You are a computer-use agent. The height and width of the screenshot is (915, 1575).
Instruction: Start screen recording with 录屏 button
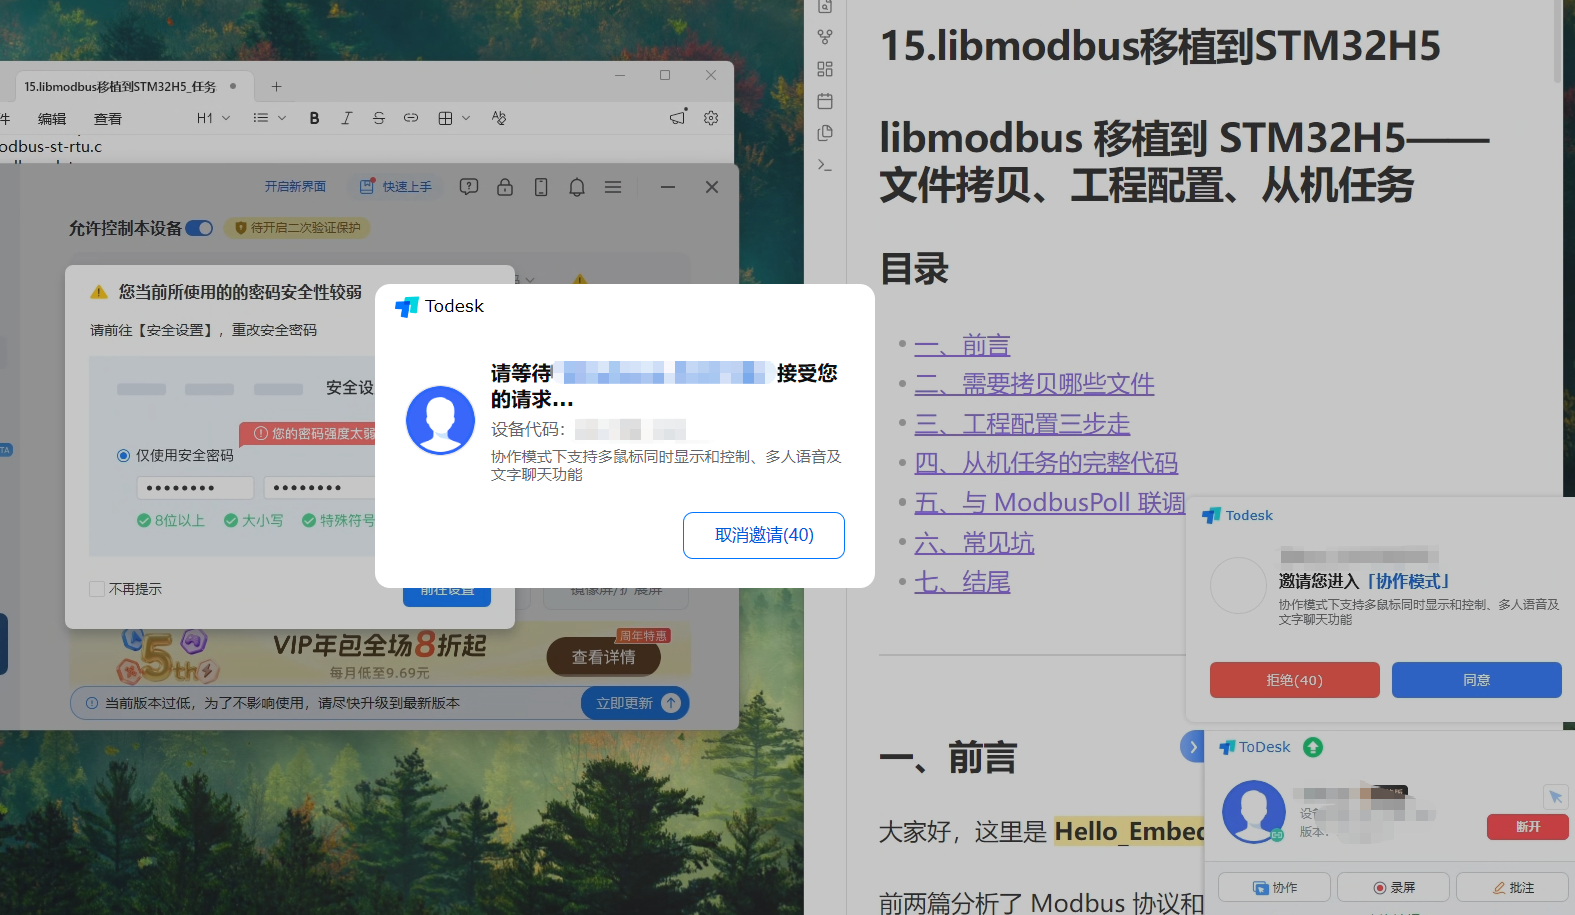pyautogui.click(x=1394, y=888)
